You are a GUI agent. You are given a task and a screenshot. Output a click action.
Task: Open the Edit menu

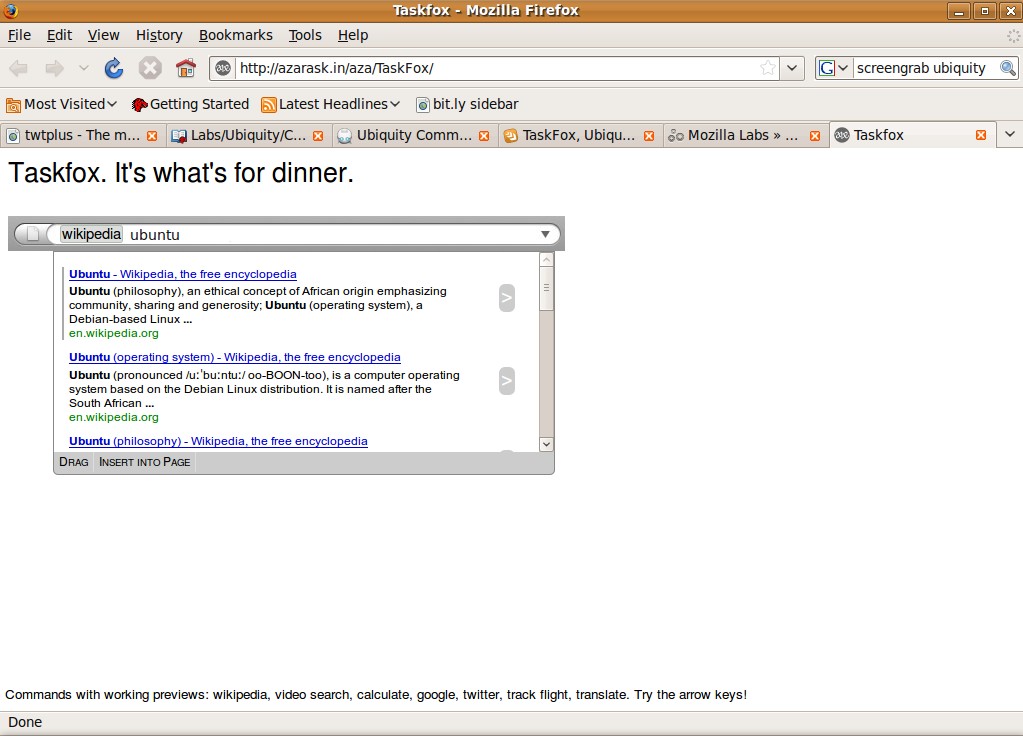[x=59, y=35]
